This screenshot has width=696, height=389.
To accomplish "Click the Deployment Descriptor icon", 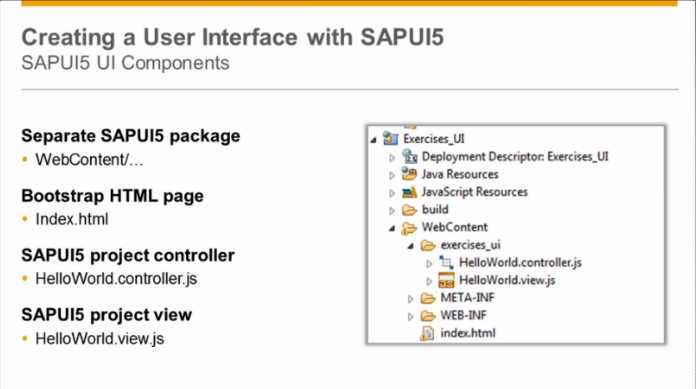I will (x=409, y=156).
